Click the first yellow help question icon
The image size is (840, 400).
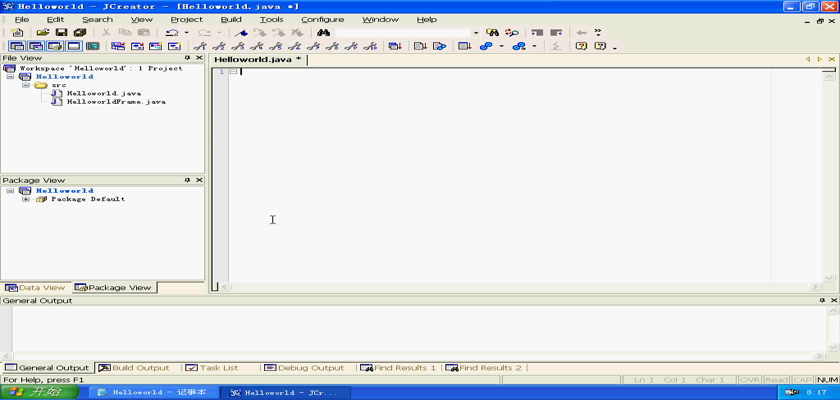pyautogui.click(x=581, y=47)
